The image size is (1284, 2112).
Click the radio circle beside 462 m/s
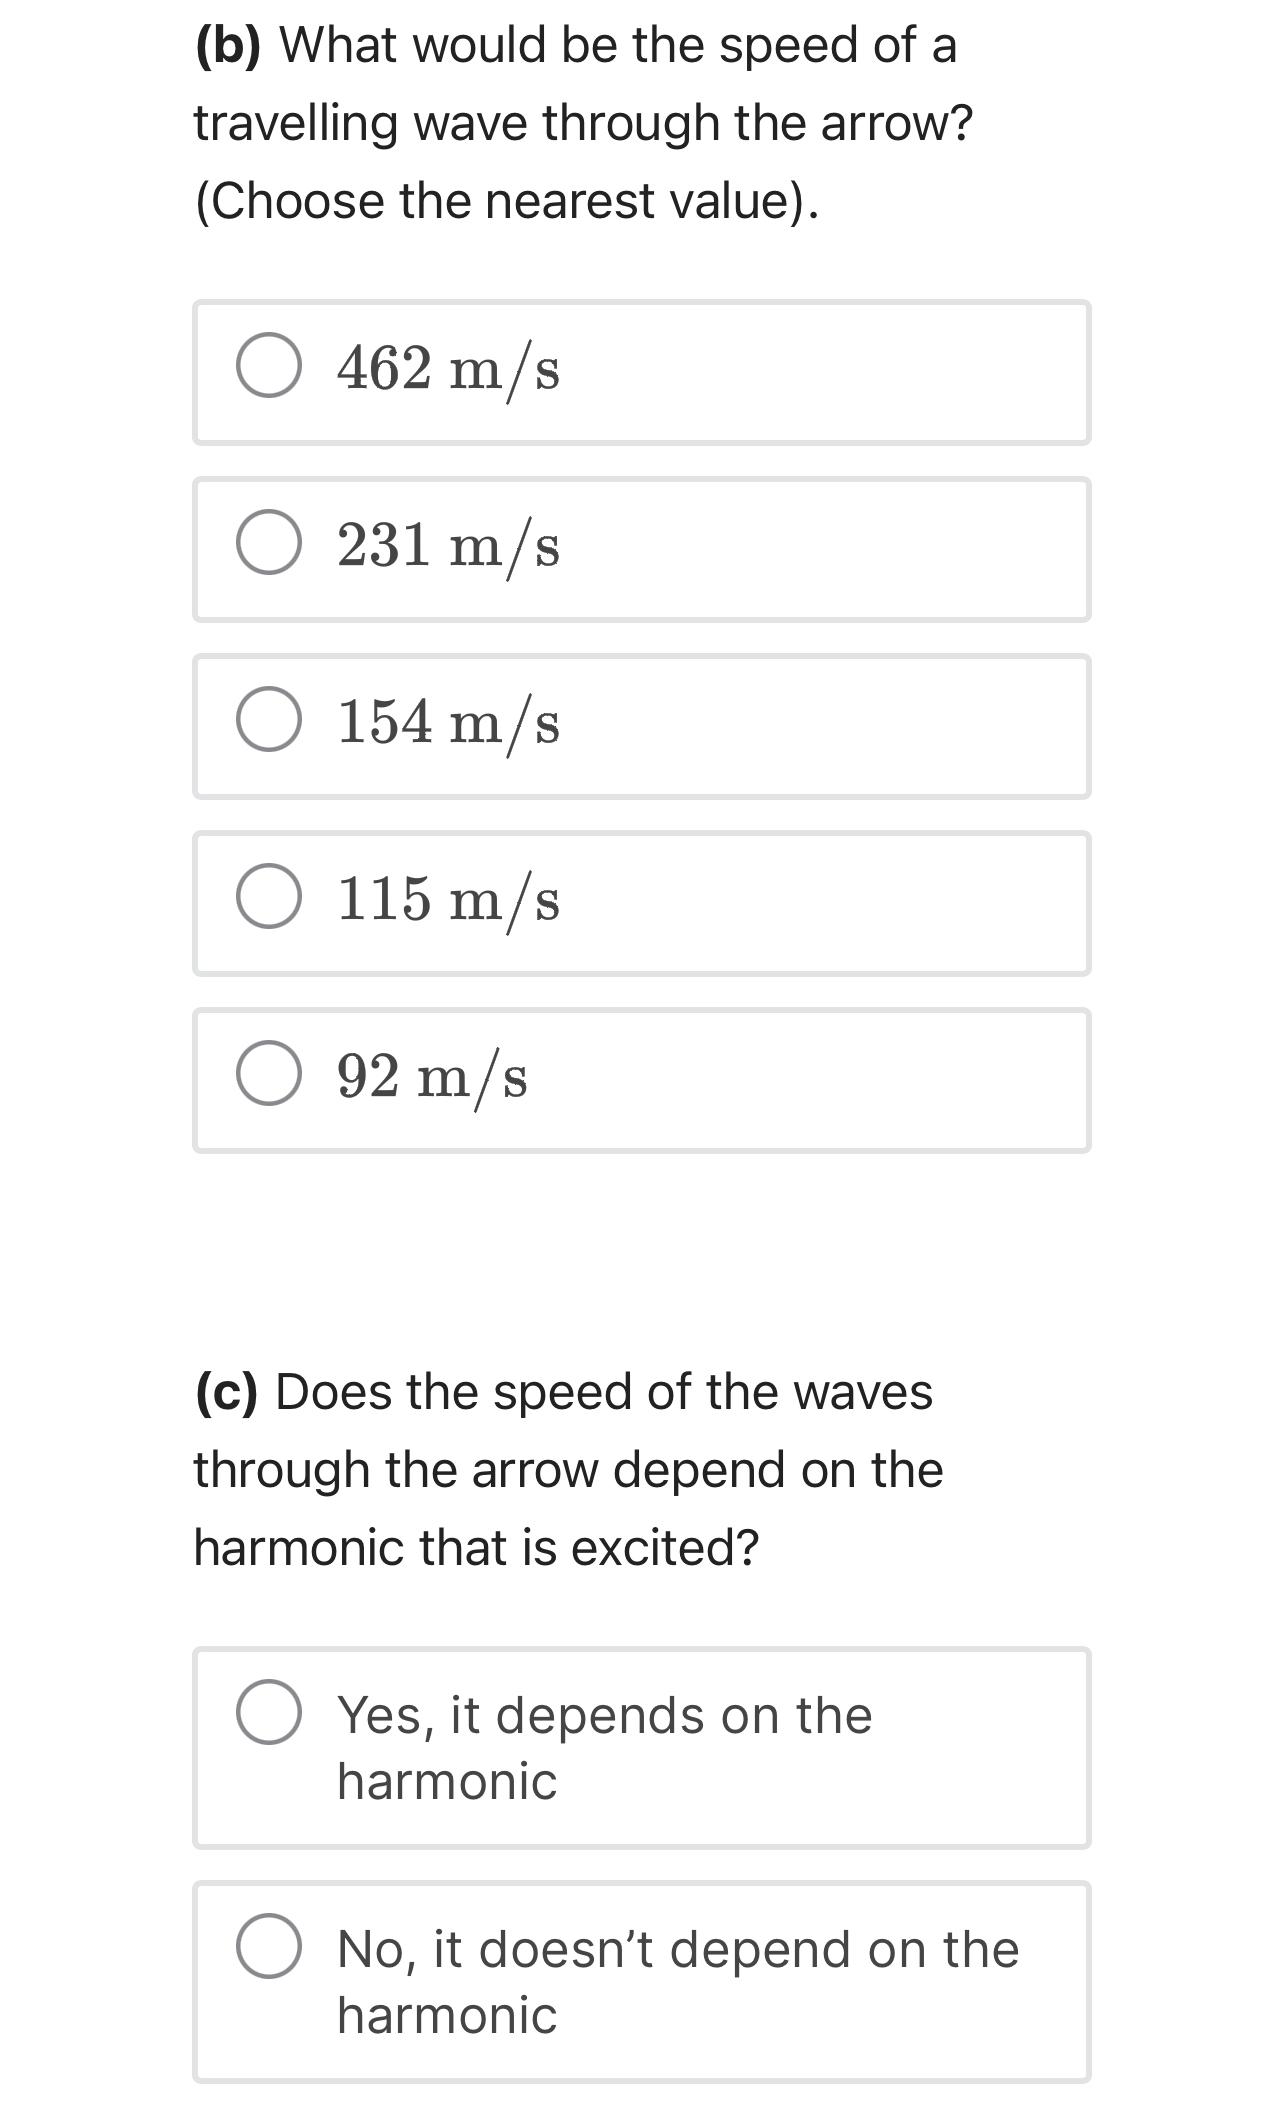tap(271, 368)
